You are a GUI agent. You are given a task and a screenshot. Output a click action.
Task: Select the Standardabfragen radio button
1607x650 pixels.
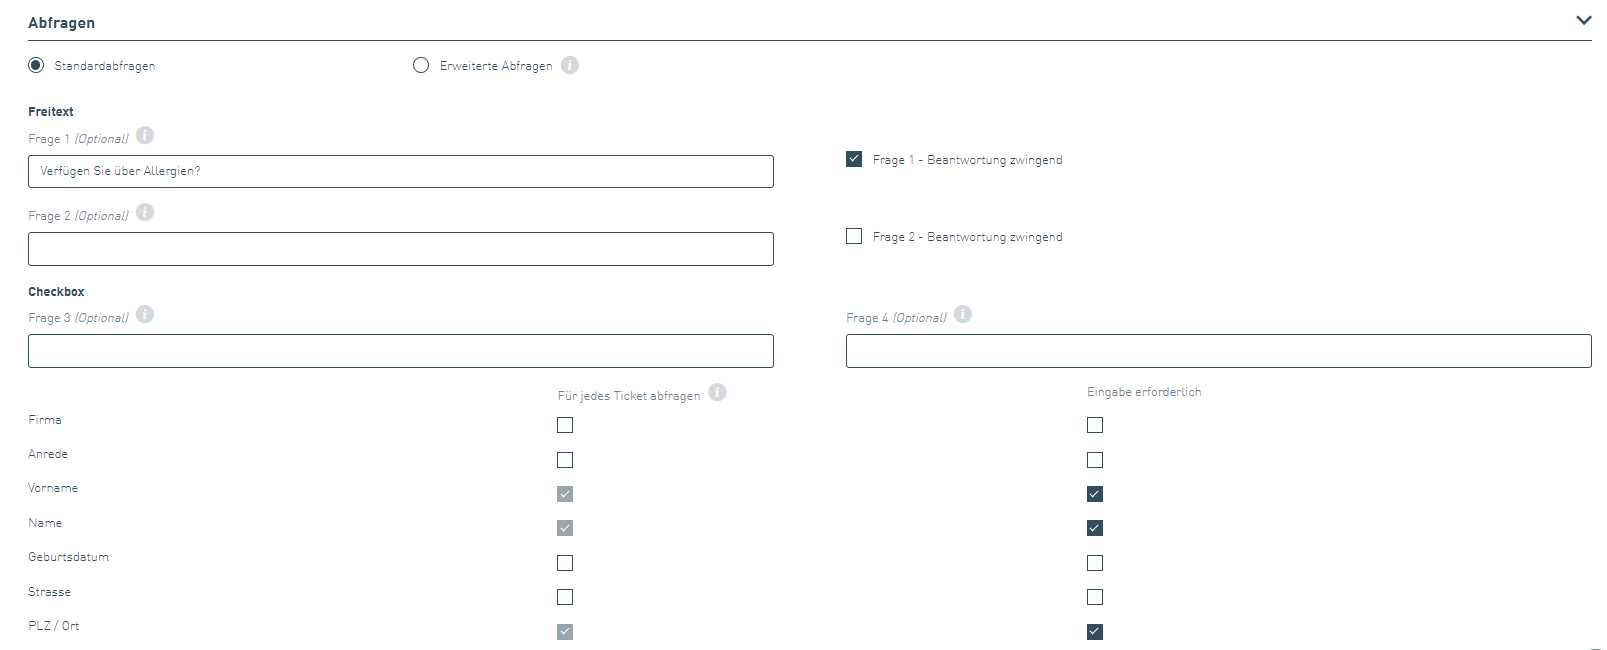36,65
